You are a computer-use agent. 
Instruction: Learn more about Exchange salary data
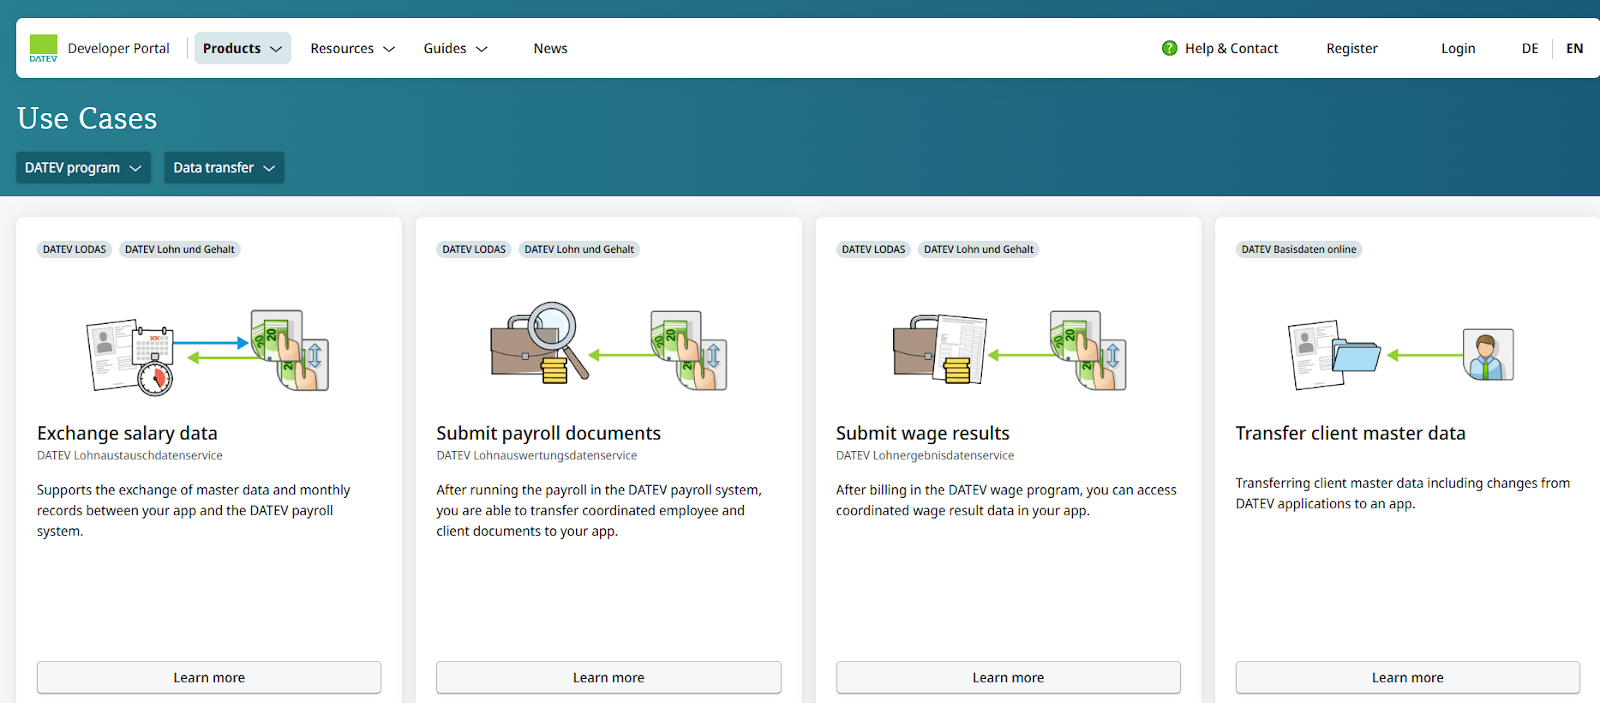tap(209, 677)
